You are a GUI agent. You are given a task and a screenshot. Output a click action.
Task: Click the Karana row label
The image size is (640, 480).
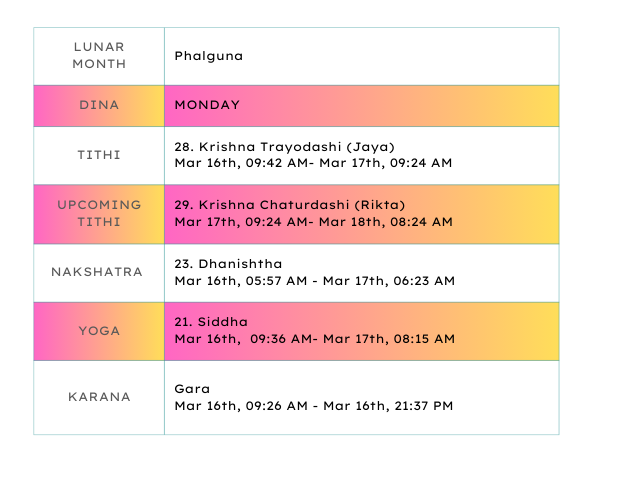99,397
